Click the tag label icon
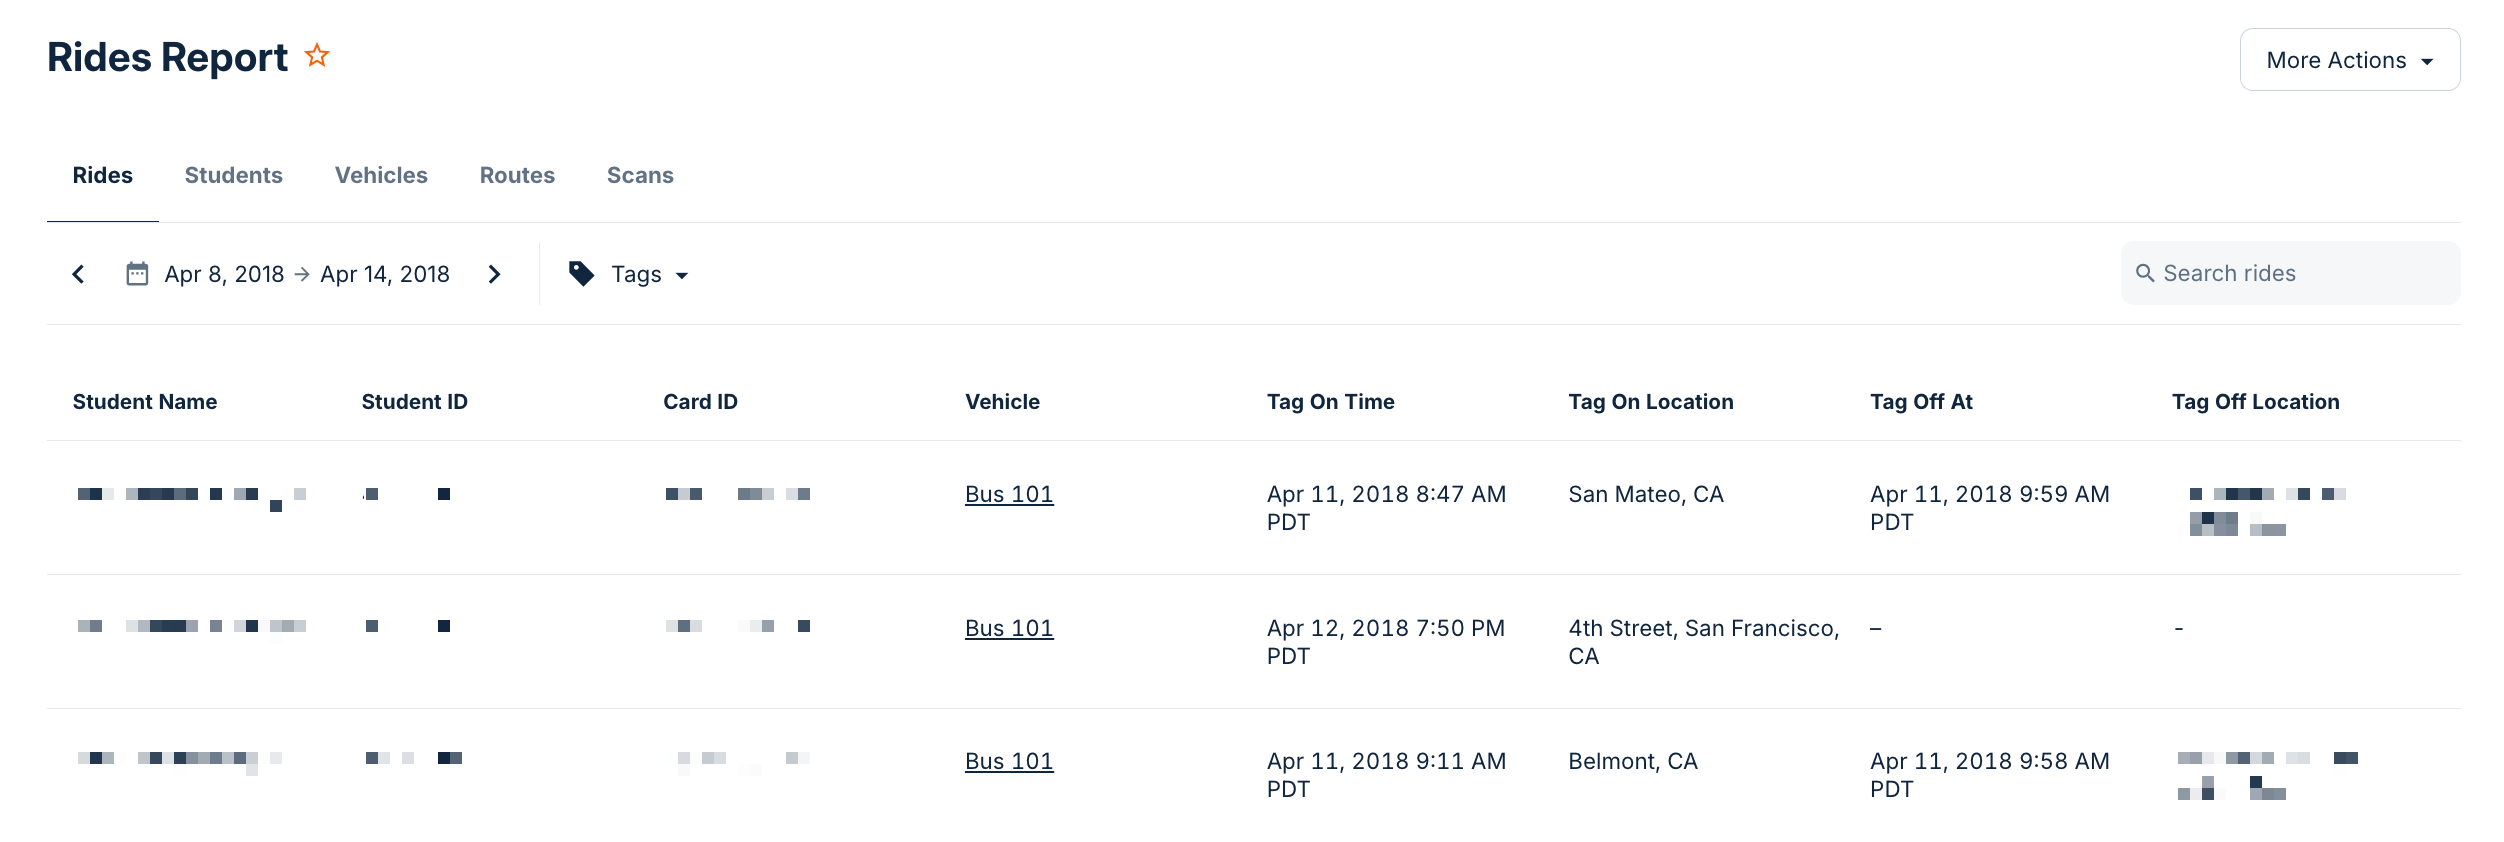2504x842 pixels. point(581,274)
